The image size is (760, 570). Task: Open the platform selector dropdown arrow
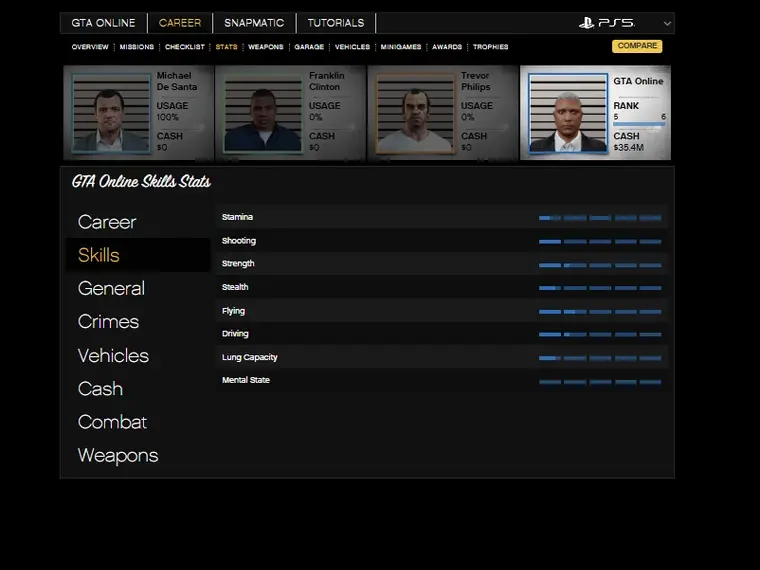[667, 23]
